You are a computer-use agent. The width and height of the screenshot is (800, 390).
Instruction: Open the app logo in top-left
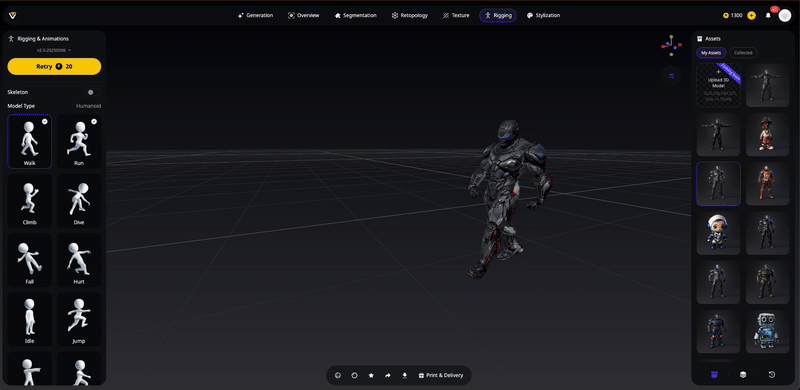13,15
